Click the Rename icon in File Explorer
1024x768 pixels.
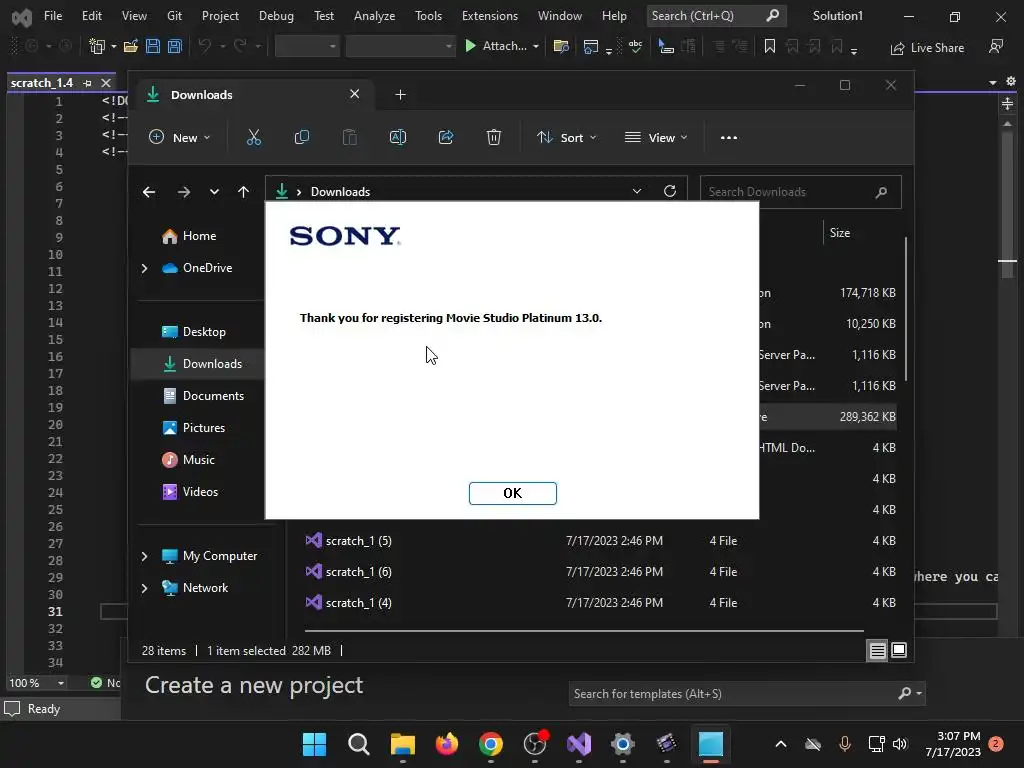[398, 138]
